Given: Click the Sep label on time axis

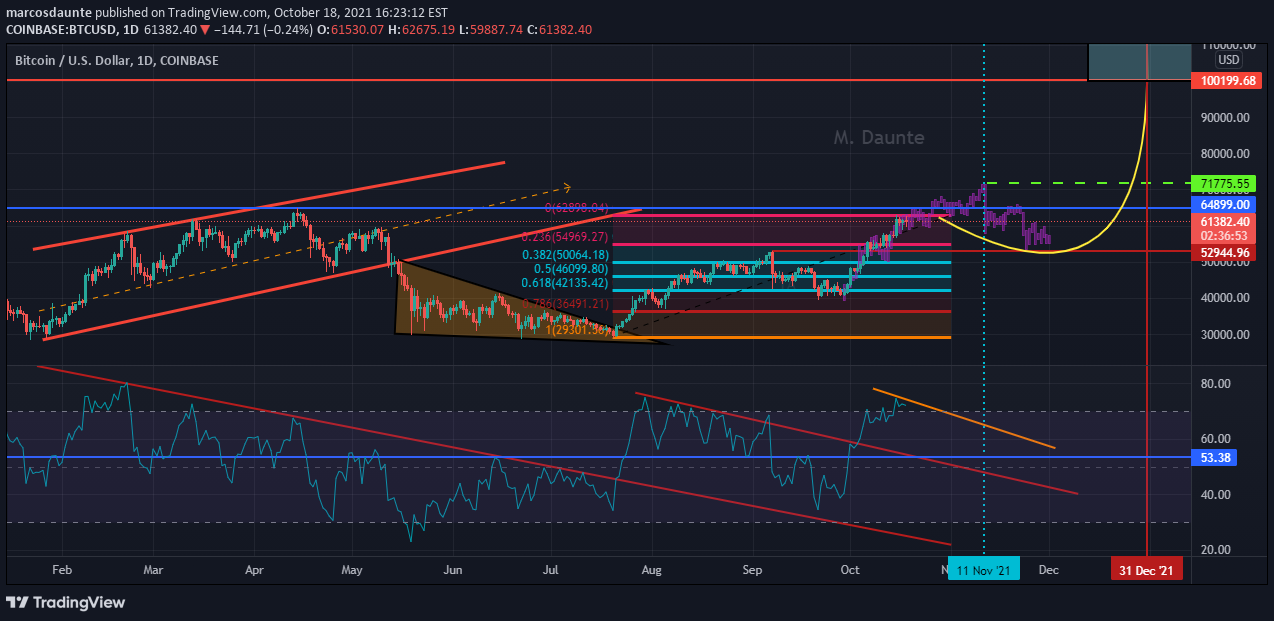Looking at the screenshot, I should pyautogui.click(x=753, y=570).
